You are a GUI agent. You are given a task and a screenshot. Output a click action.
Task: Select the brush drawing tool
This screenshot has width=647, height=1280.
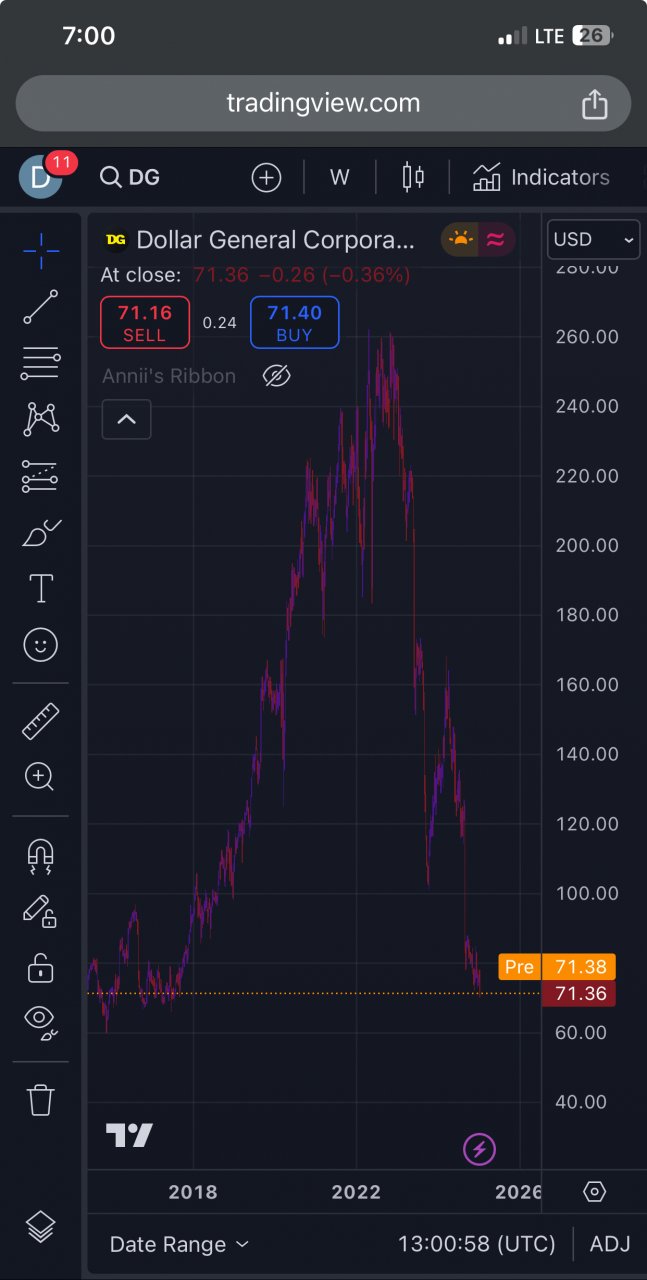coord(40,532)
